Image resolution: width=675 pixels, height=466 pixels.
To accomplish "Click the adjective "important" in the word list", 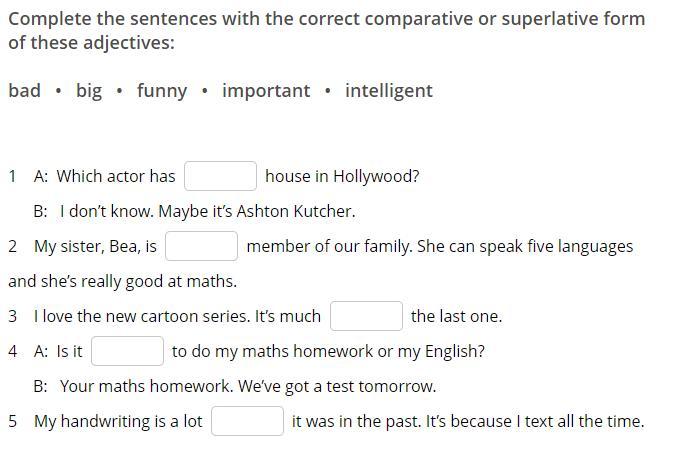I will pyautogui.click(x=266, y=91).
